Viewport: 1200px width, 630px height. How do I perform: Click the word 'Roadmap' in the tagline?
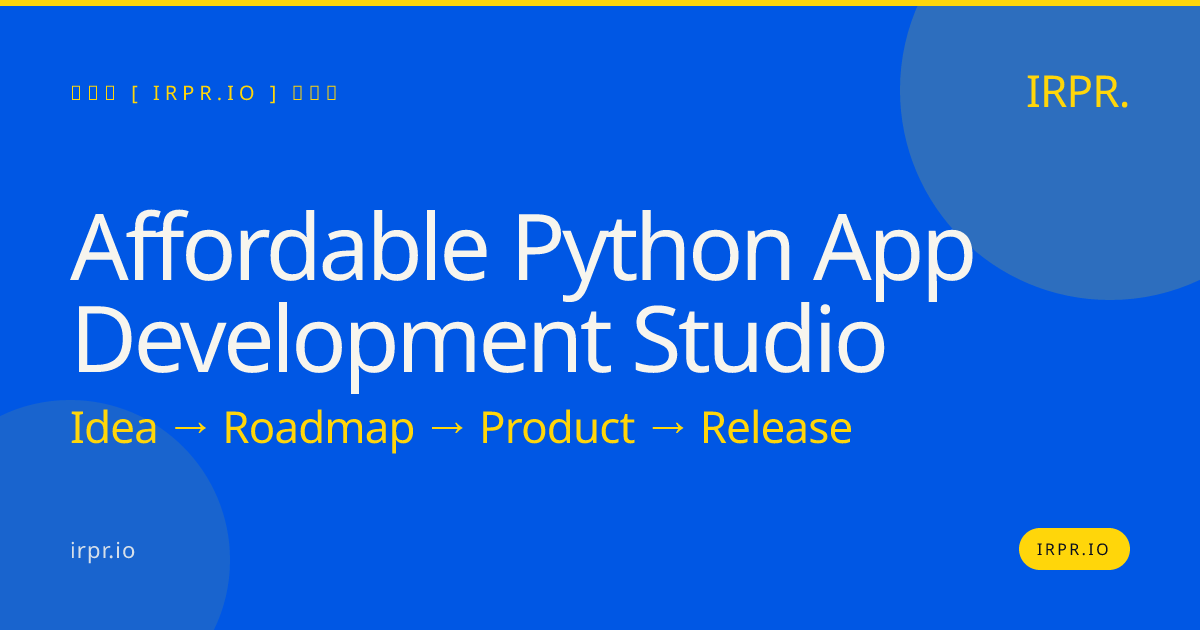tap(318, 430)
